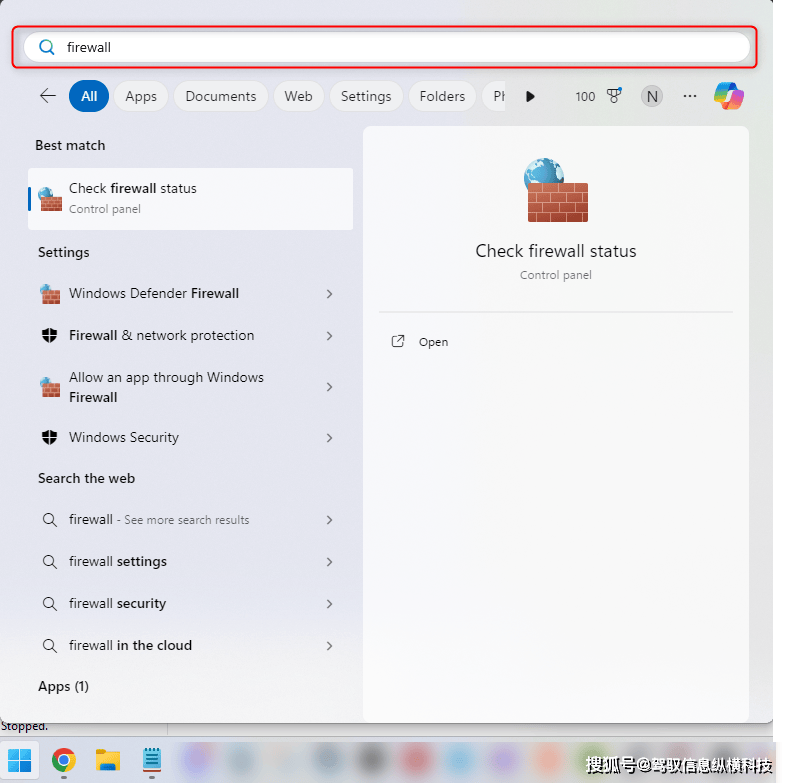Click Check firewall status preview title
Viewport: 787px width, 783px height.
coord(556,250)
